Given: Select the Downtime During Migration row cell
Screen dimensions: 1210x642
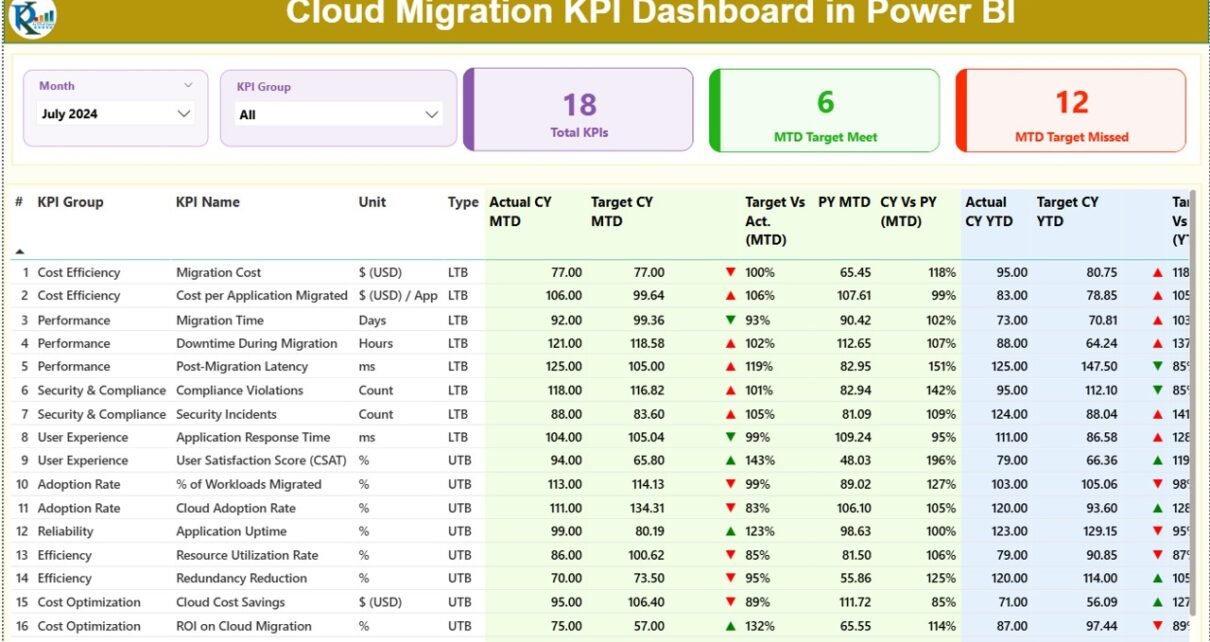Looking at the screenshot, I should point(256,343).
